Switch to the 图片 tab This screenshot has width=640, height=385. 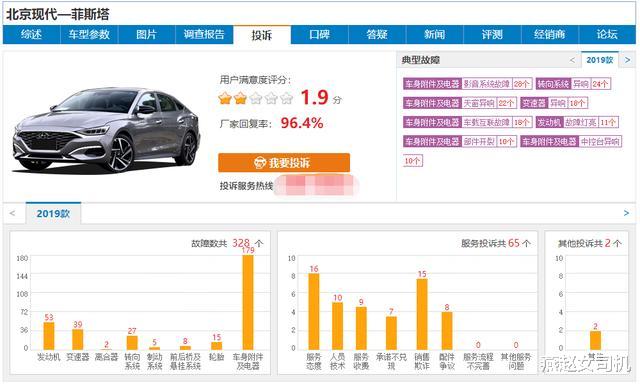(x=147, y=35)
